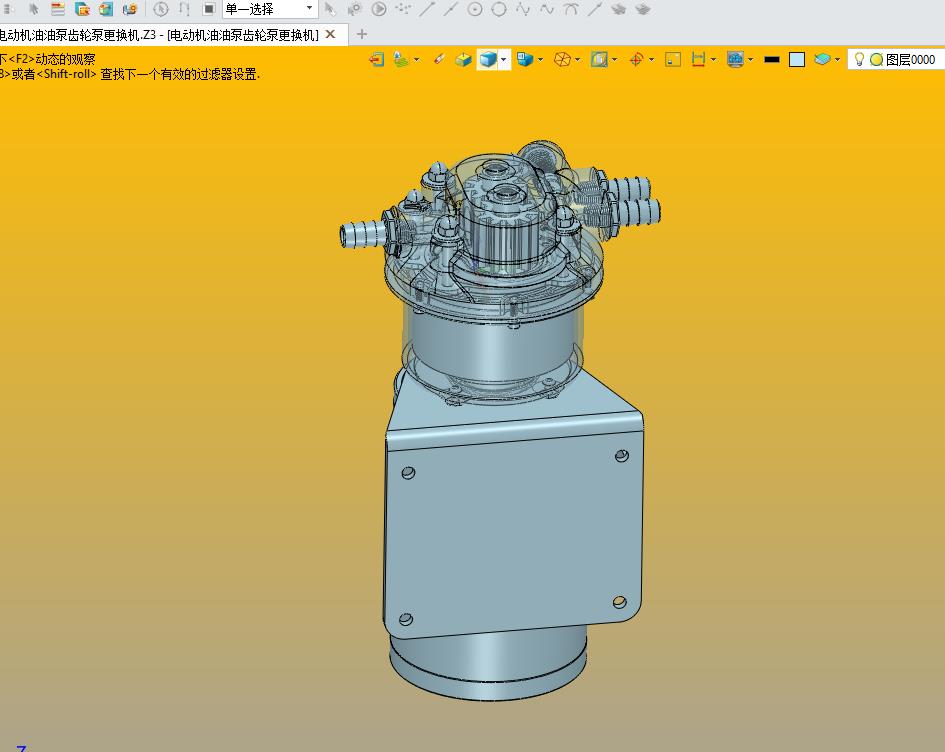Open dropdown beside monitor display icon
This screenshot has width=945, height=752.
tap(751, 59)
